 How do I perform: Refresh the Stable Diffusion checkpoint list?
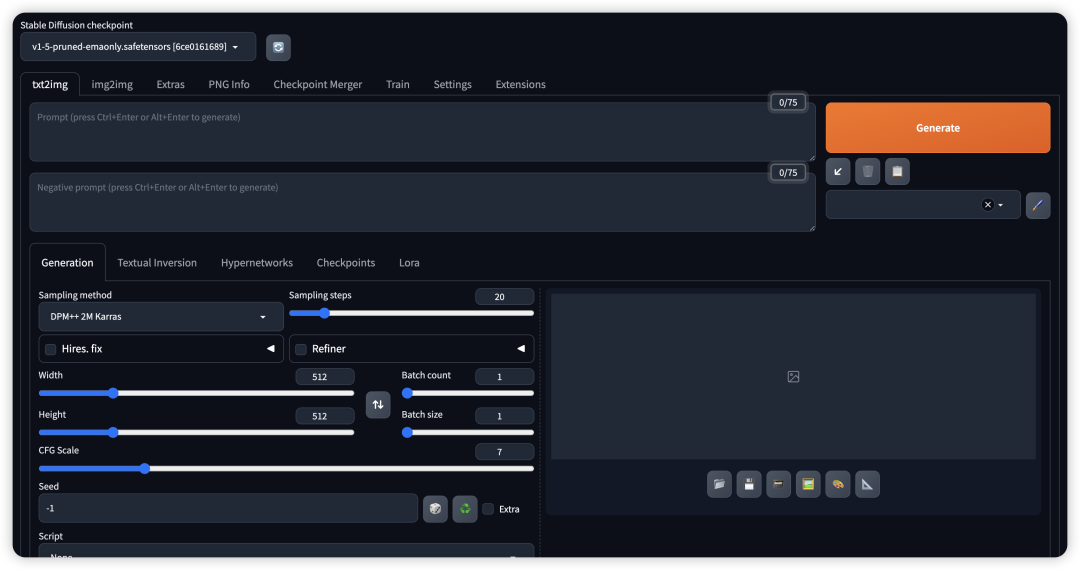(x=278, y=48)
